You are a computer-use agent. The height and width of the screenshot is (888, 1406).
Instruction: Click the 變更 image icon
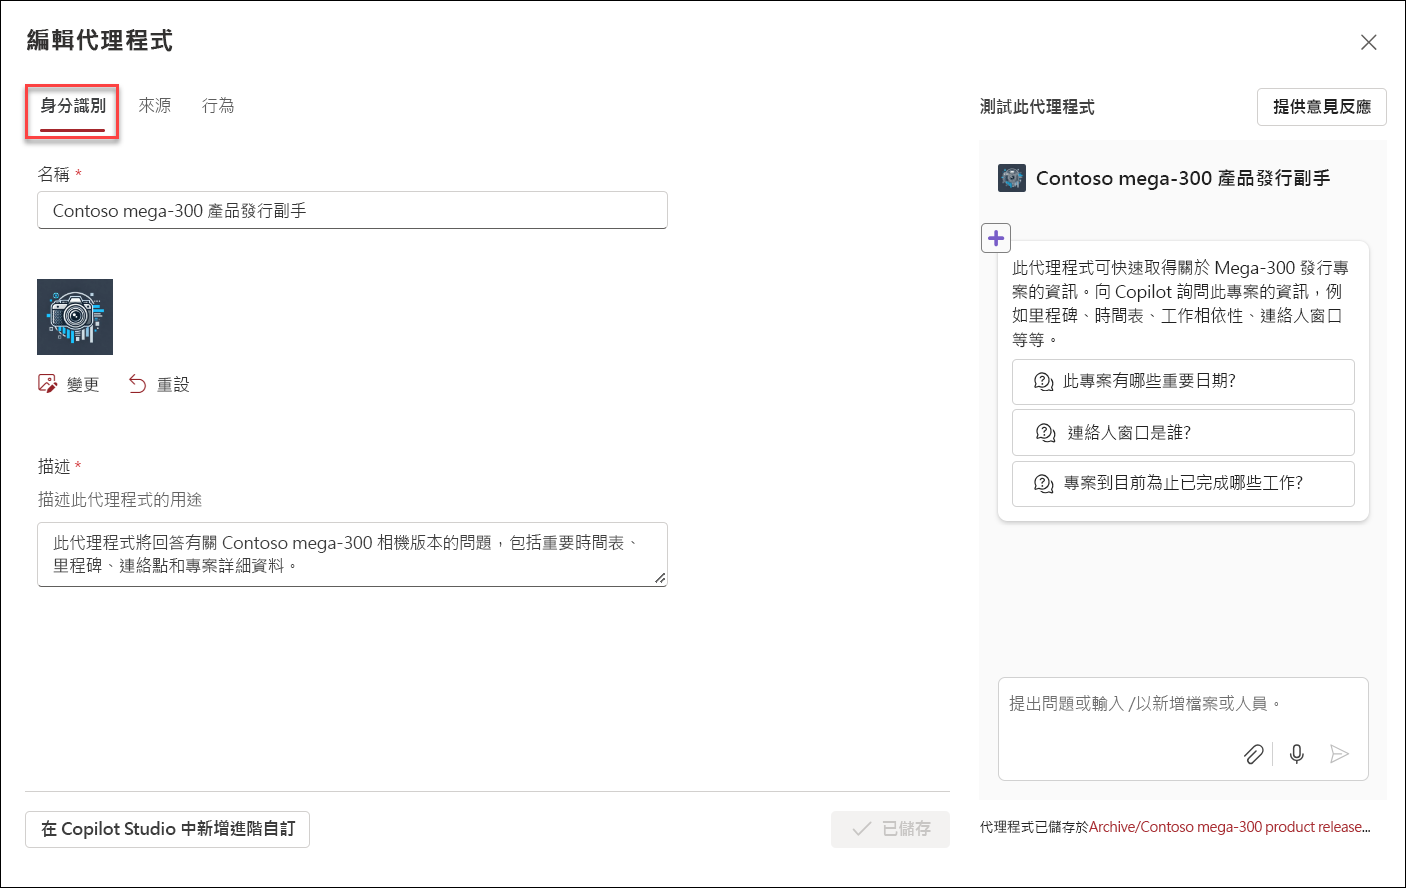point(47,384)
